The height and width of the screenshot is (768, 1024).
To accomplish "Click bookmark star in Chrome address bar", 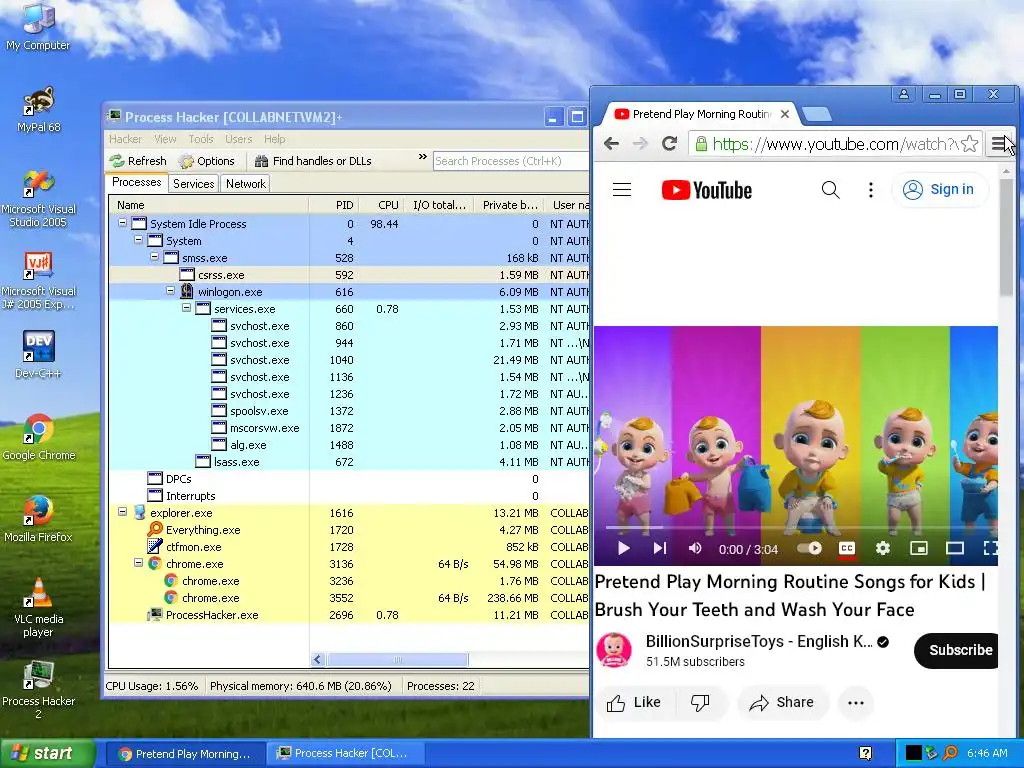I will click(x=969, y=144).
